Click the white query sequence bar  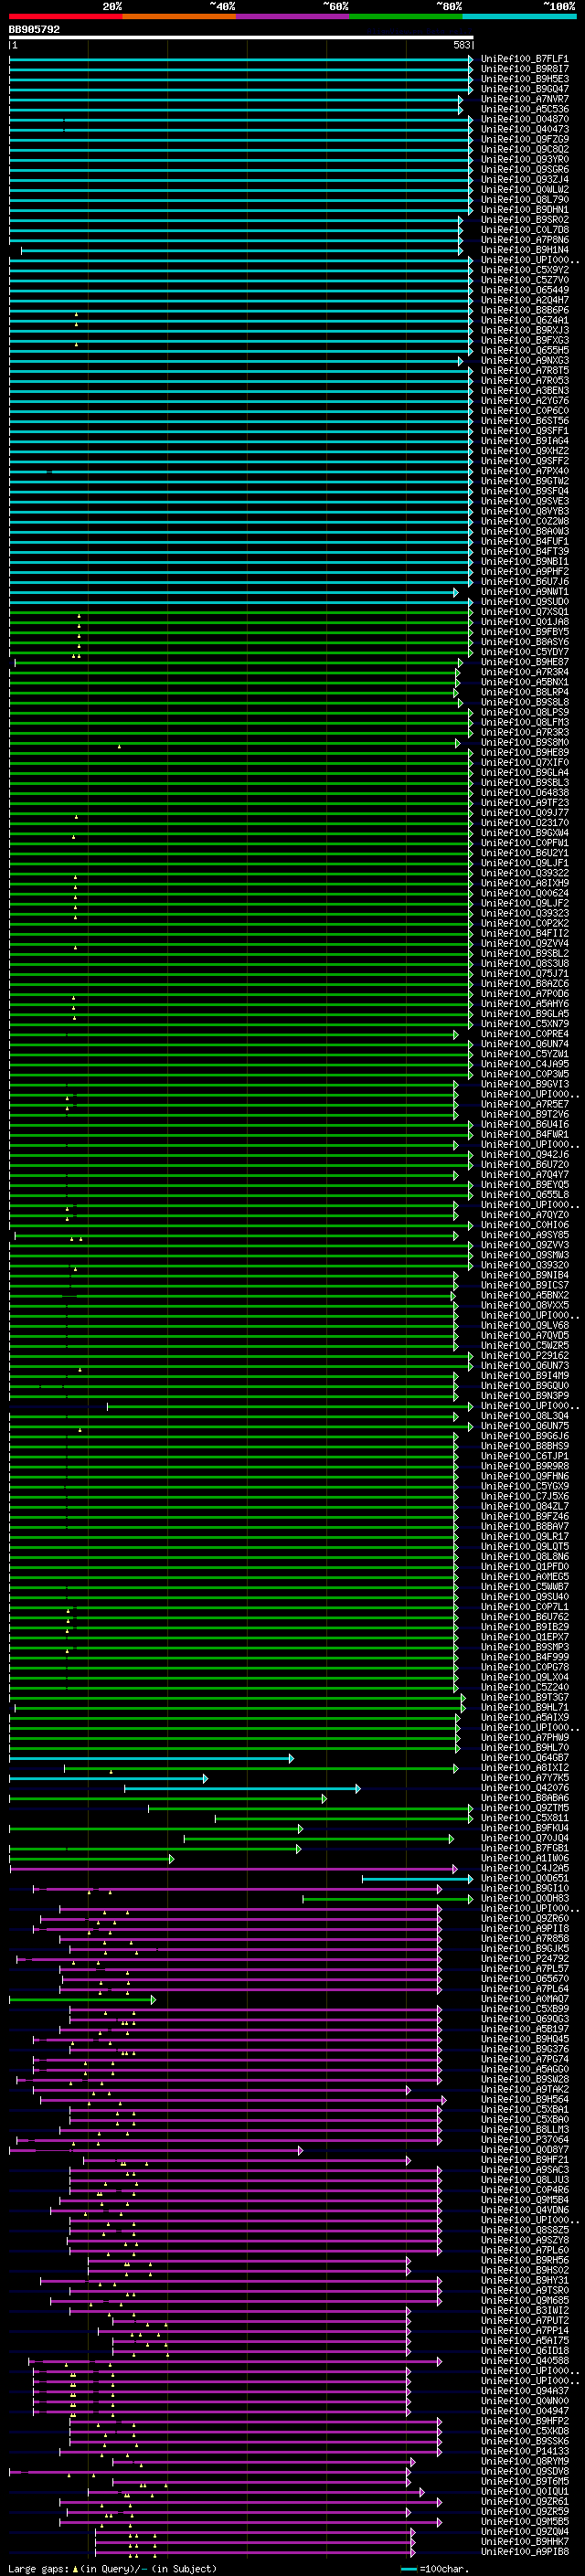click(x=241, y=38)
